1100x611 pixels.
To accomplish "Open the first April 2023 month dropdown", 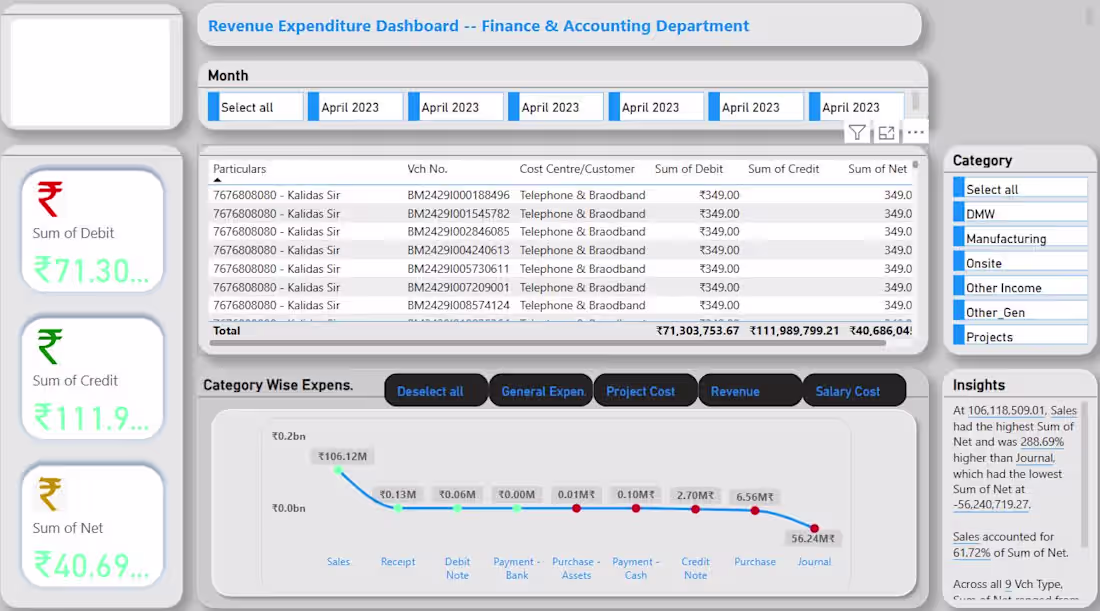I will click(355, 106).
